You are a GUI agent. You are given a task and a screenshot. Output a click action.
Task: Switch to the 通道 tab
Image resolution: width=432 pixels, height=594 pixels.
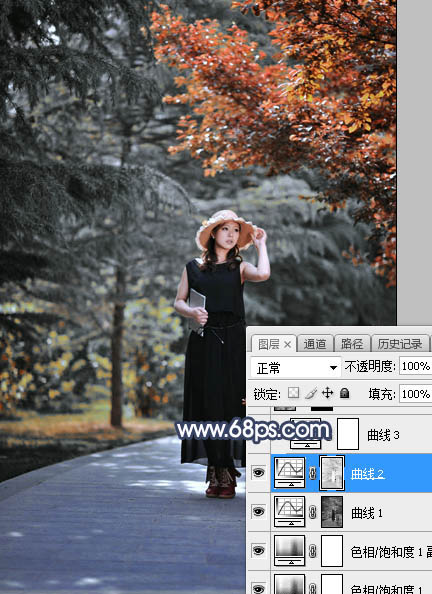click(315, 344)
